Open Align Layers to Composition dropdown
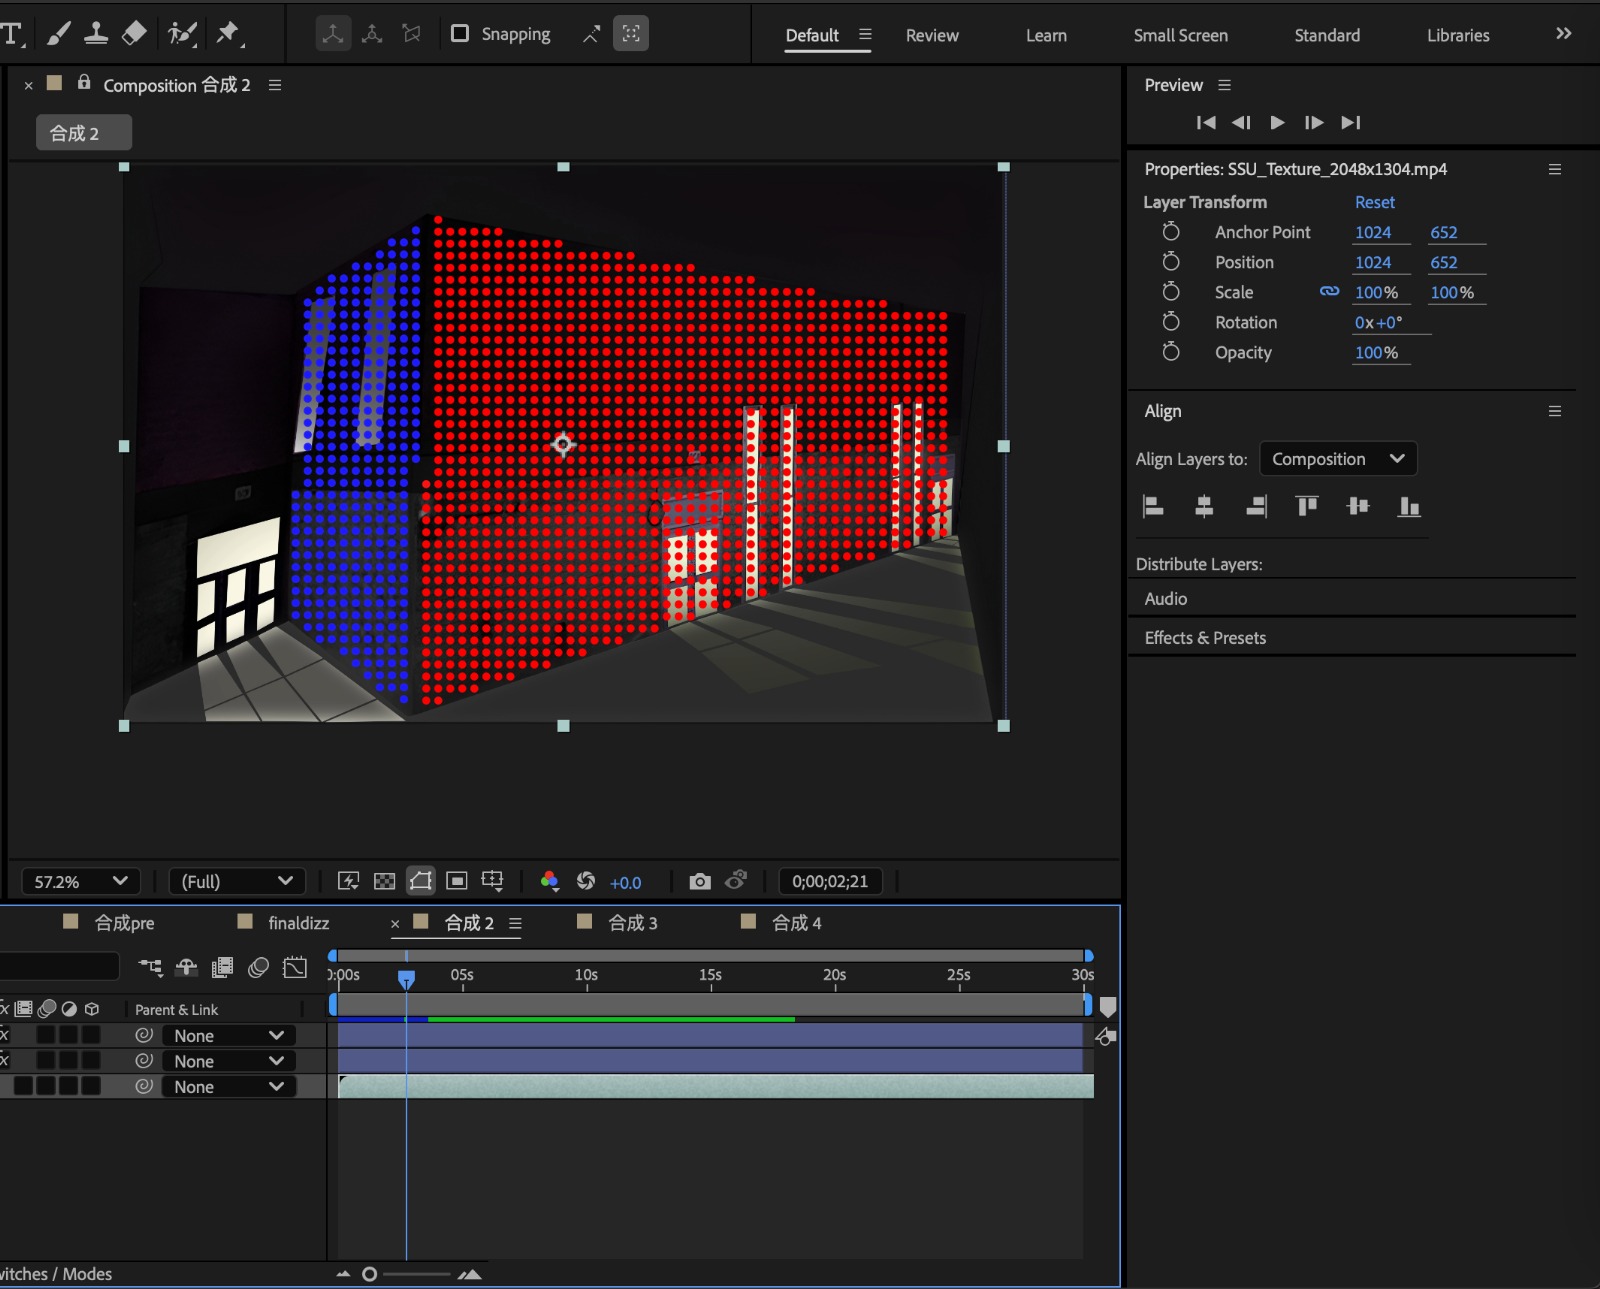This screenshot has height=1289, width=1600. pyautogui.click(x=1337, y=459)
